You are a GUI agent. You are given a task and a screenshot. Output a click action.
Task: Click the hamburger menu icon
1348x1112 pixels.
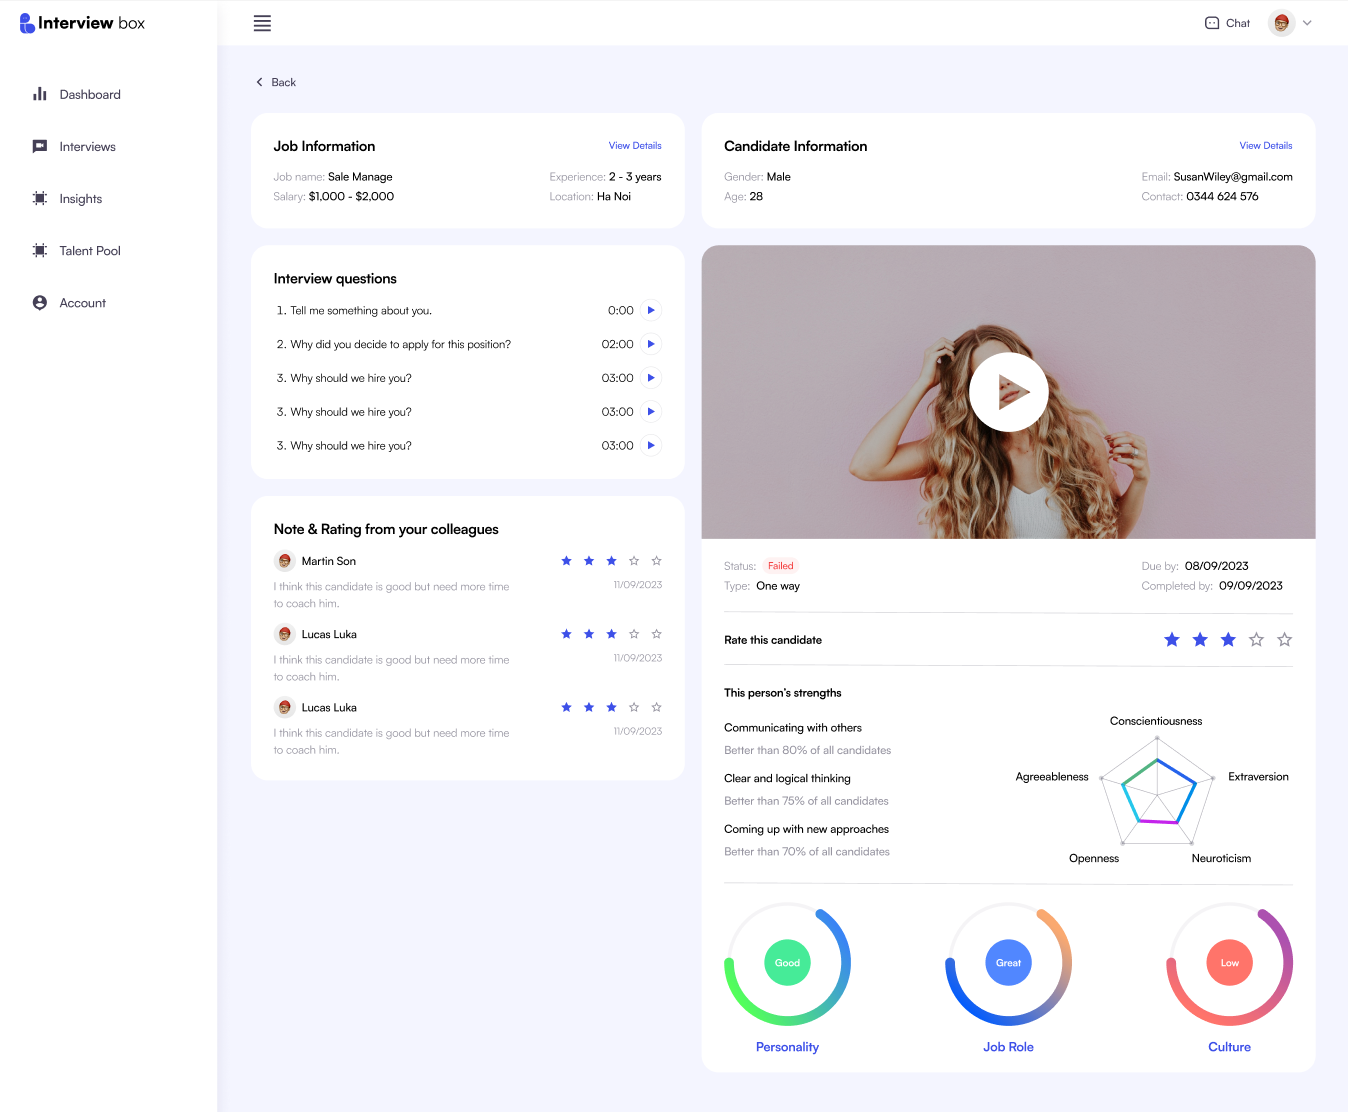[x=262, y=23]
